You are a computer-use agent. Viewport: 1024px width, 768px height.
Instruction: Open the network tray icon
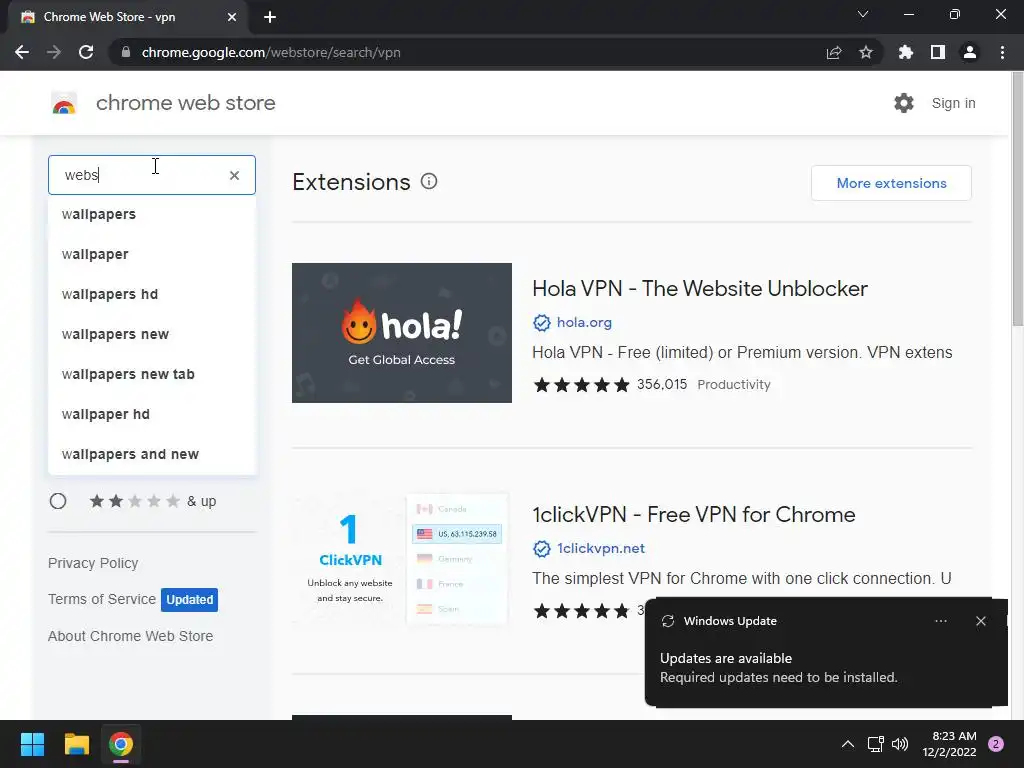click(x=874, y=744)
